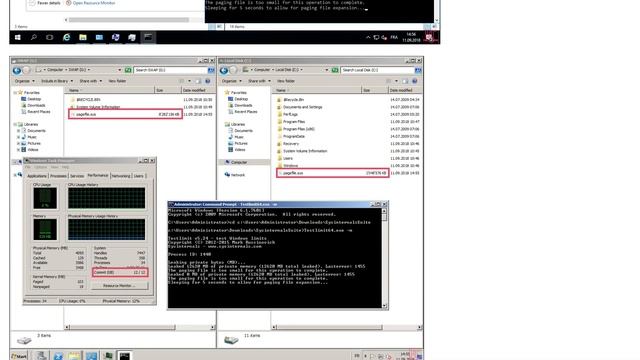
Task: Open address history dropdown in Local Disk (C:)
Action: [x=327, y=70]
